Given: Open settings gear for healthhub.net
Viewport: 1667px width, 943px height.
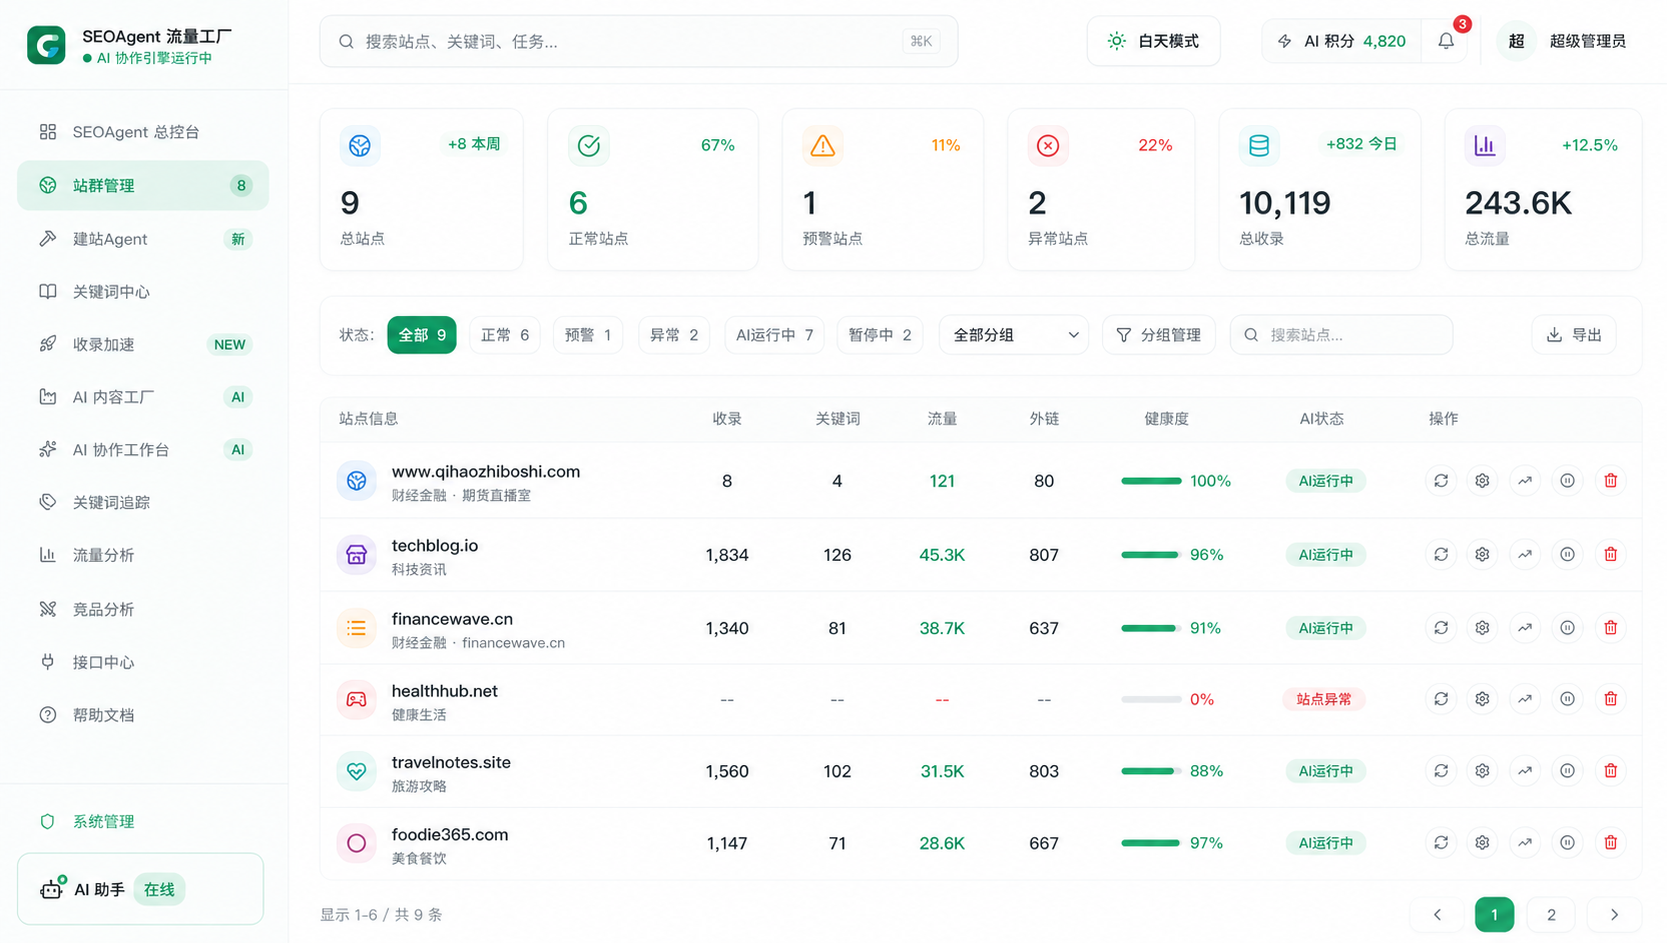Looking at the screenshot, I should (x=1482, y=699).
